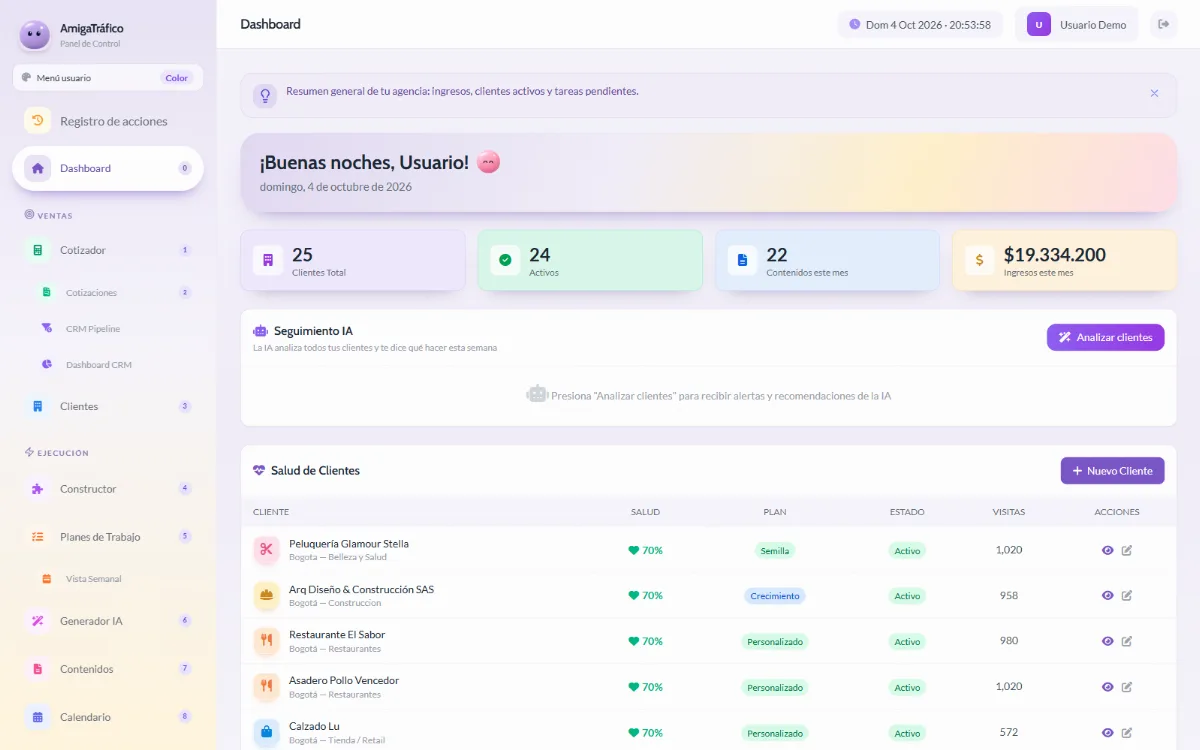Click the Clientes building icon
Screen dimensions: 1200x750
[37, 406]
